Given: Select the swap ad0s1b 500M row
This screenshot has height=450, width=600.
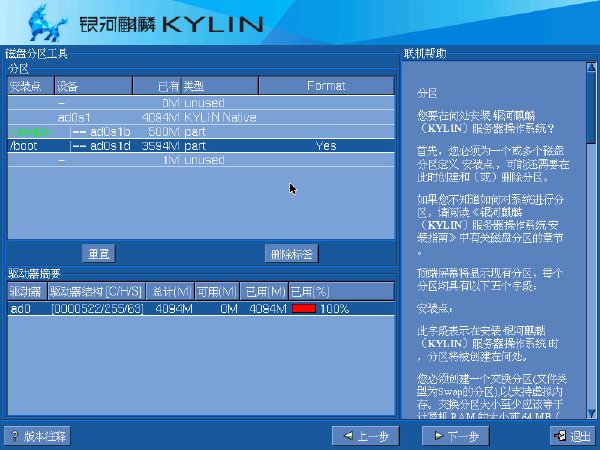Looking at the screenshot, I should pos(201,132).
